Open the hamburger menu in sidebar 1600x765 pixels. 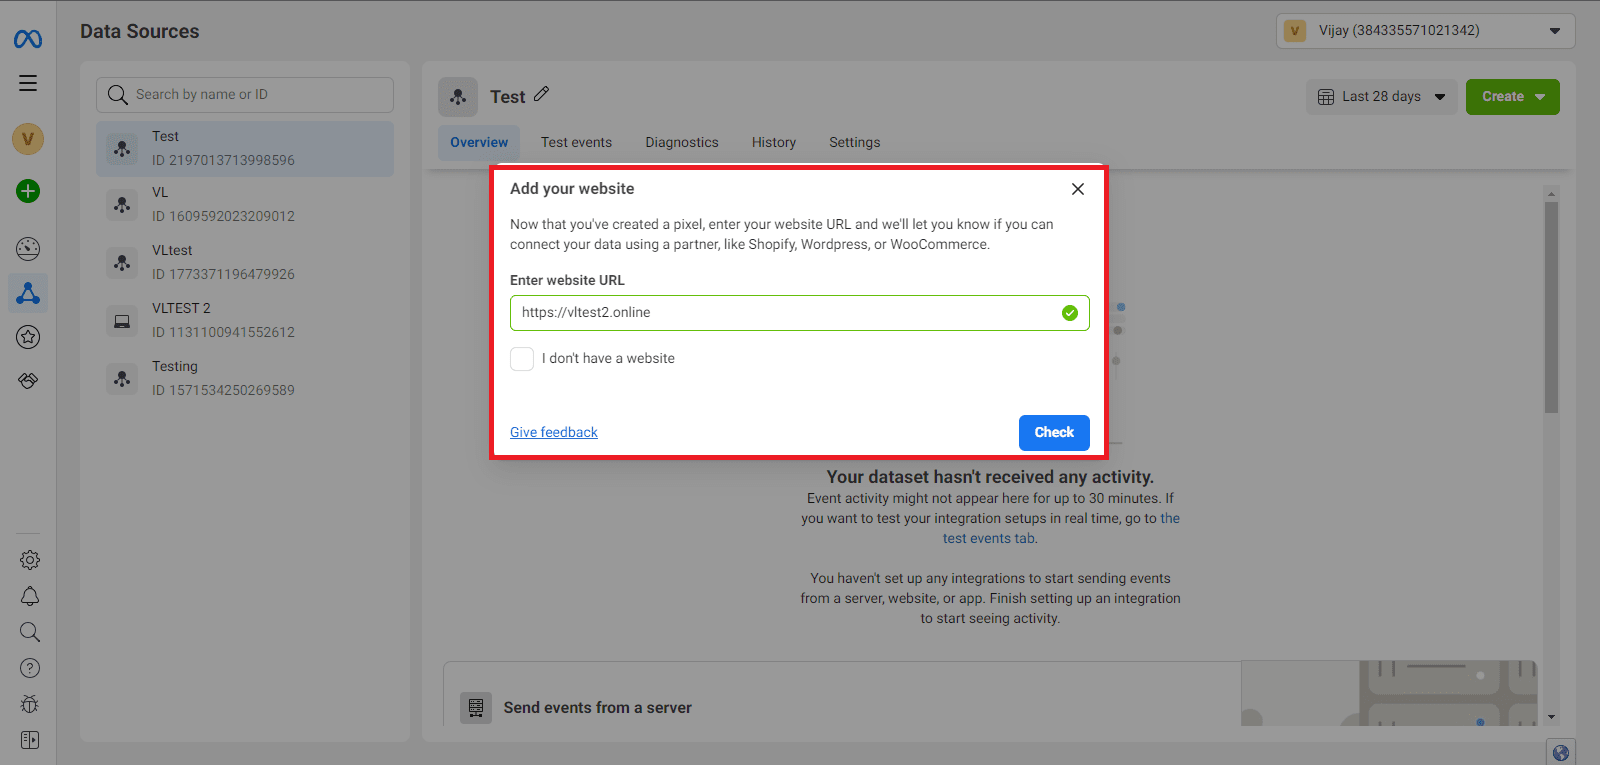28,83
